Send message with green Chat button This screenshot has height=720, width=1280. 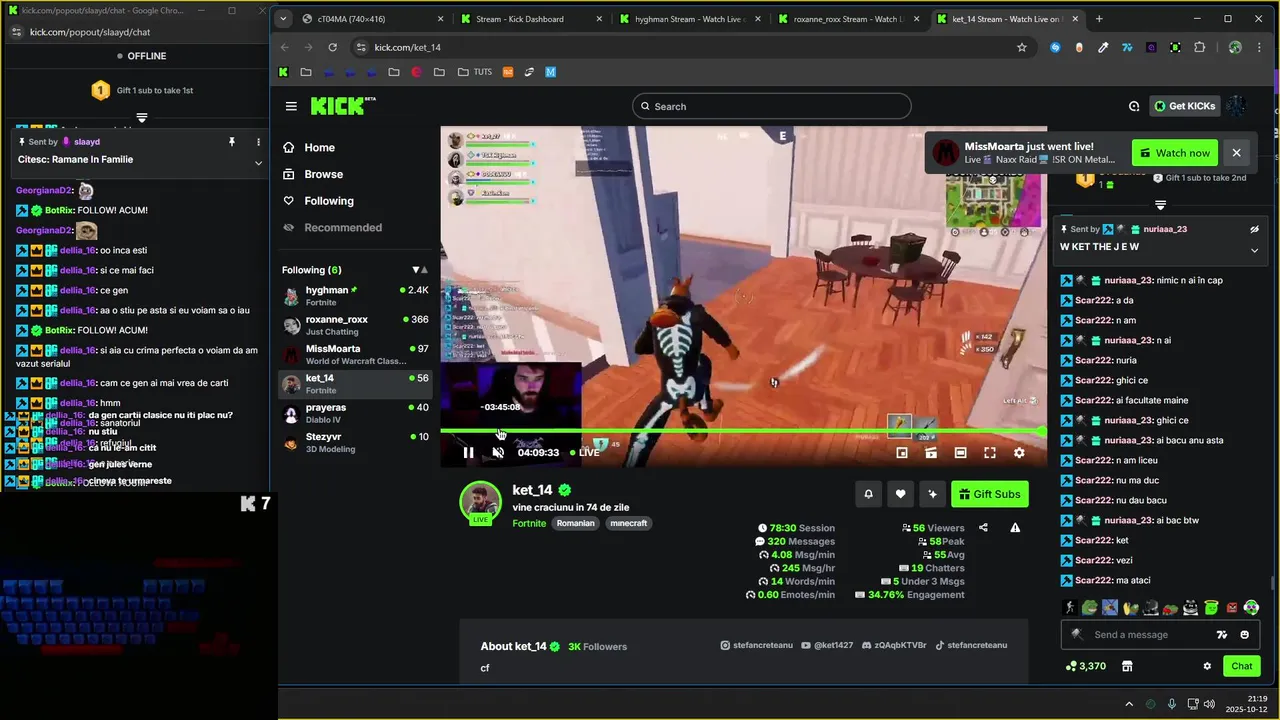click(1241, 666)
